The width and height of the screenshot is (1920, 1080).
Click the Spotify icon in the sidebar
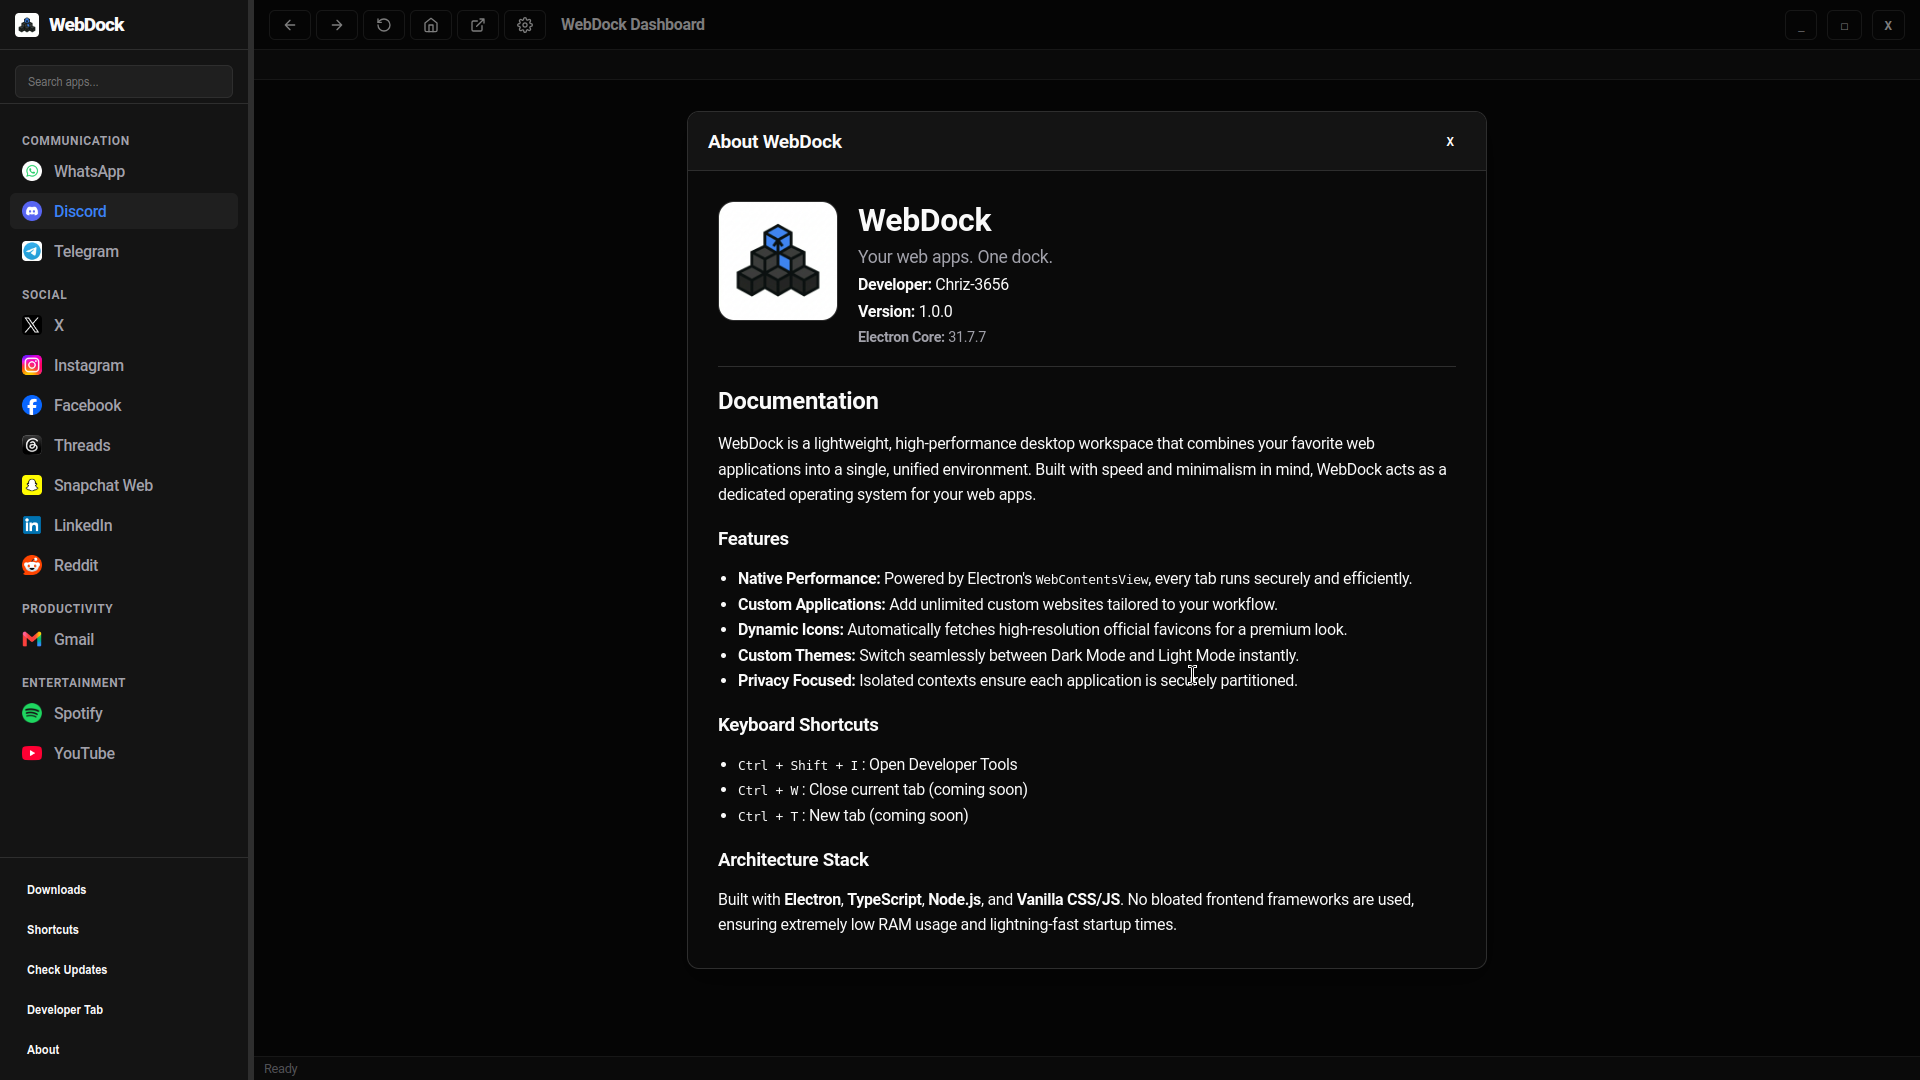tap(32, 713)
